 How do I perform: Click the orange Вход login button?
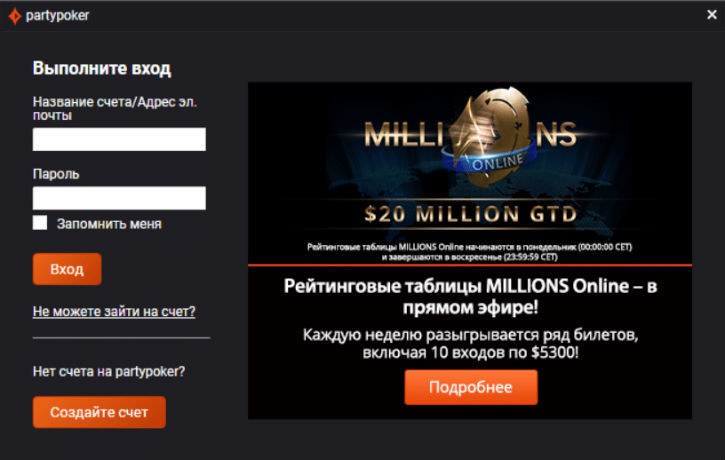click(67, 269)
